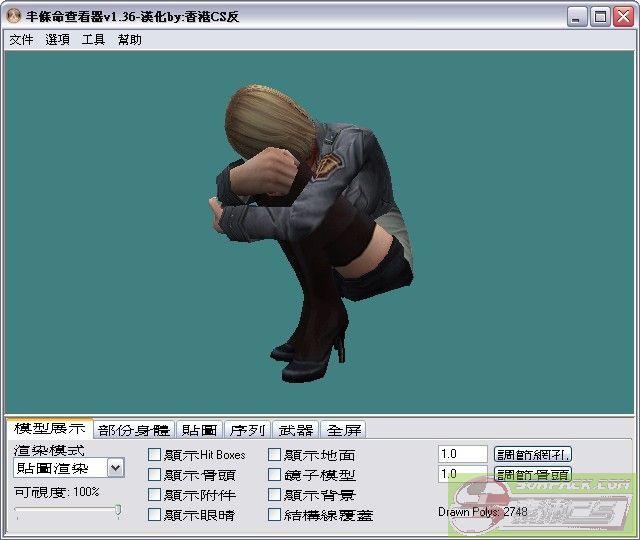Image resolution: width=640 pixels, height=540 pixels.
Task: Enable the 顯示Hit Boxes checkbox
Action: 154,454
